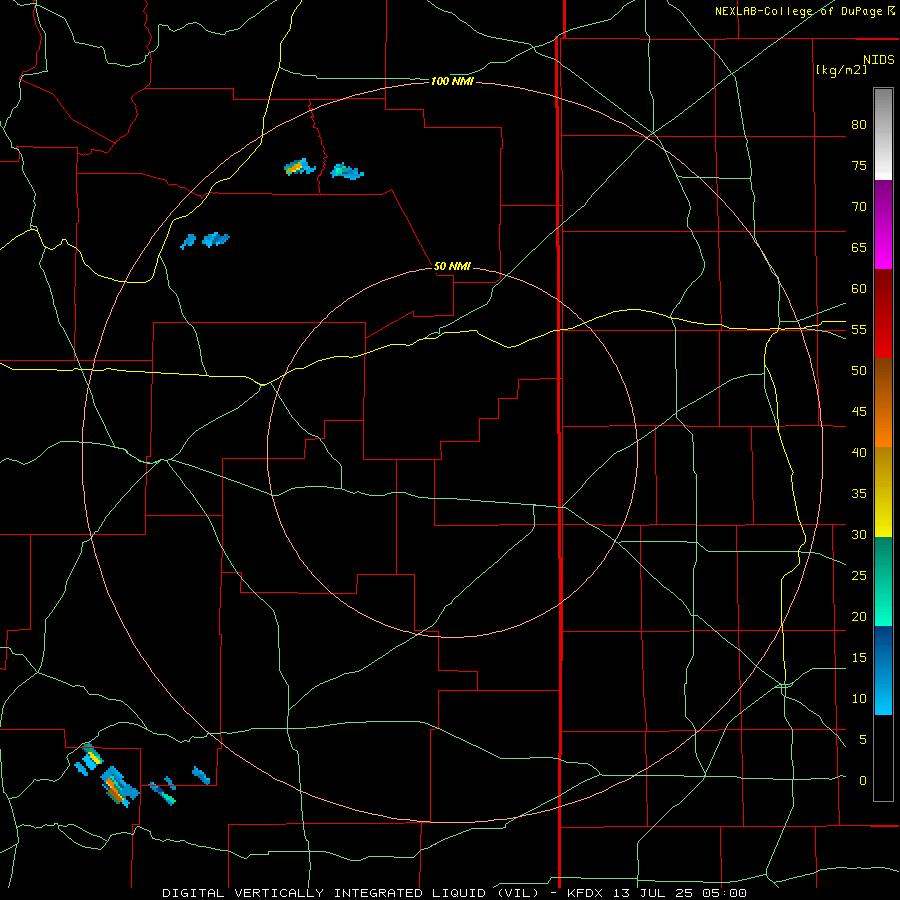900x900 pixels.
Task: Click the northern echo with the orange core
Action: 300,167
